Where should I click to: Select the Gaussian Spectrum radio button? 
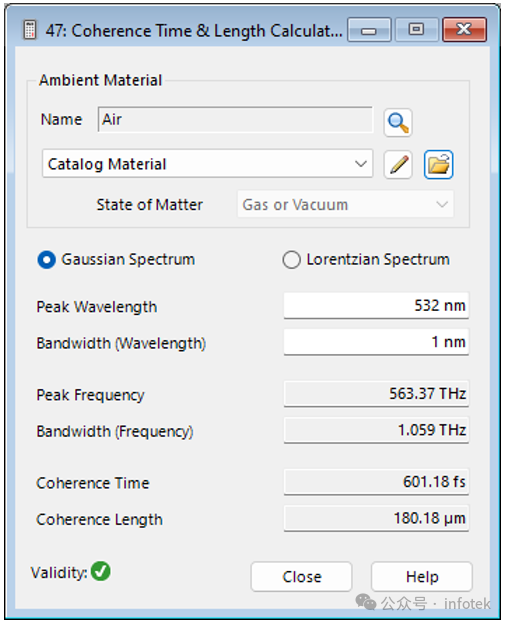tap(47, 260)
